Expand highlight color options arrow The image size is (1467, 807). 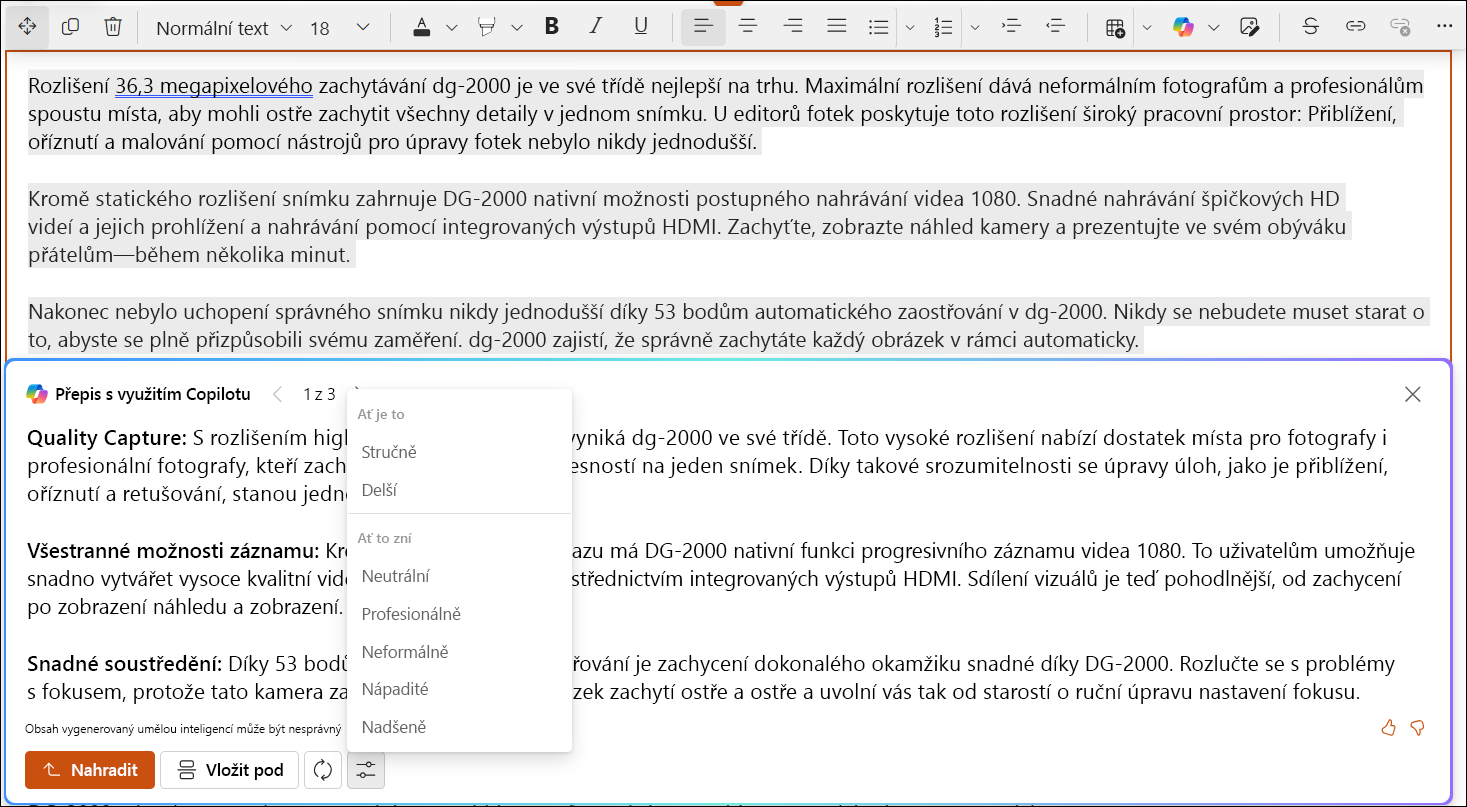tap(517, 28)
